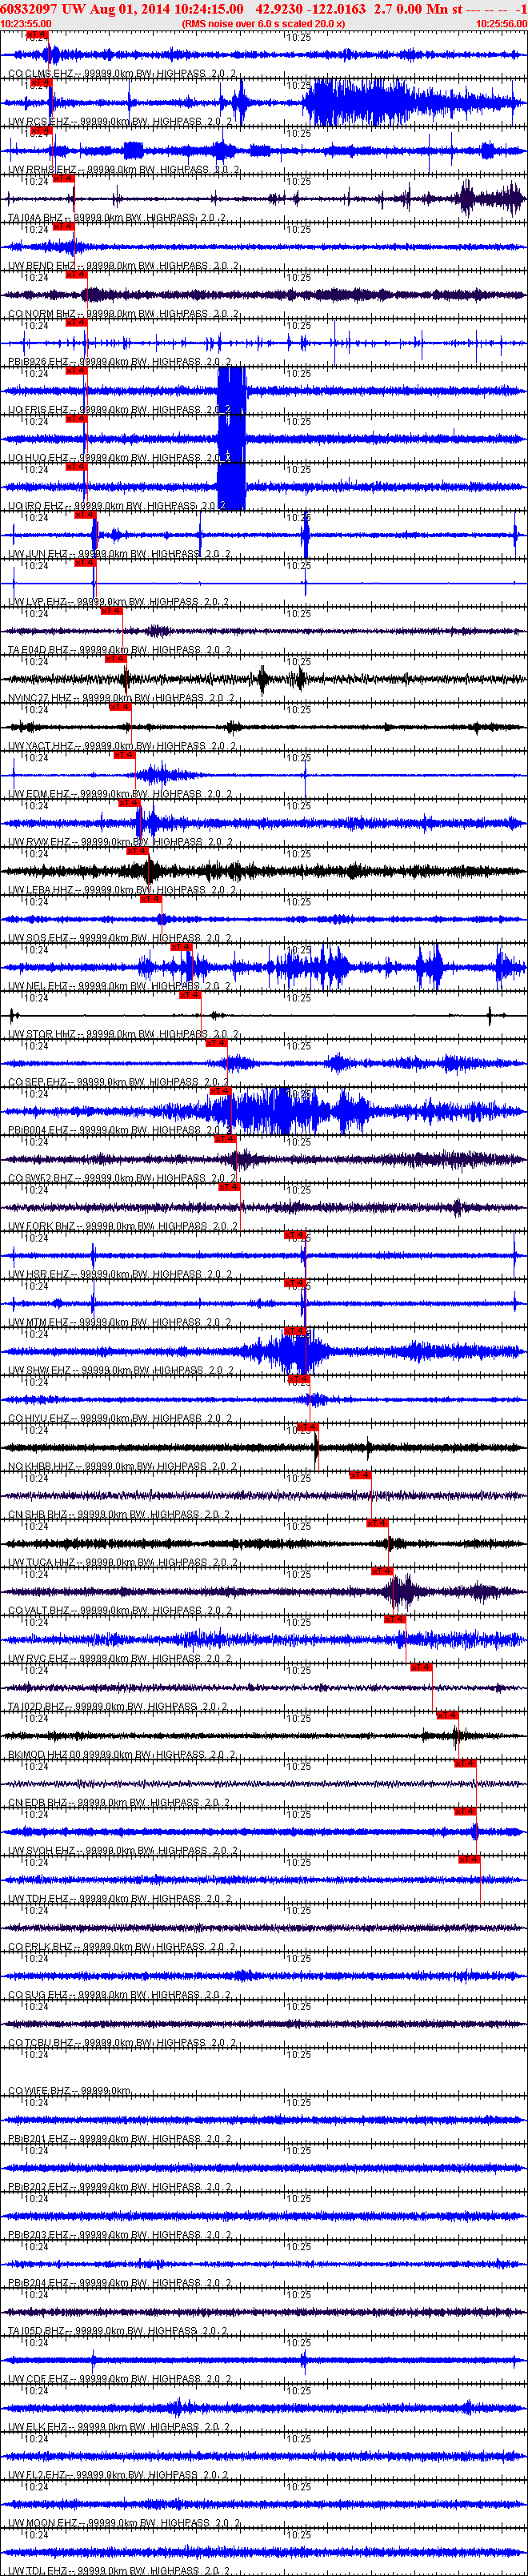Select the PB B926 EHZ station label
528x2576 pixels.
[120, 362]
